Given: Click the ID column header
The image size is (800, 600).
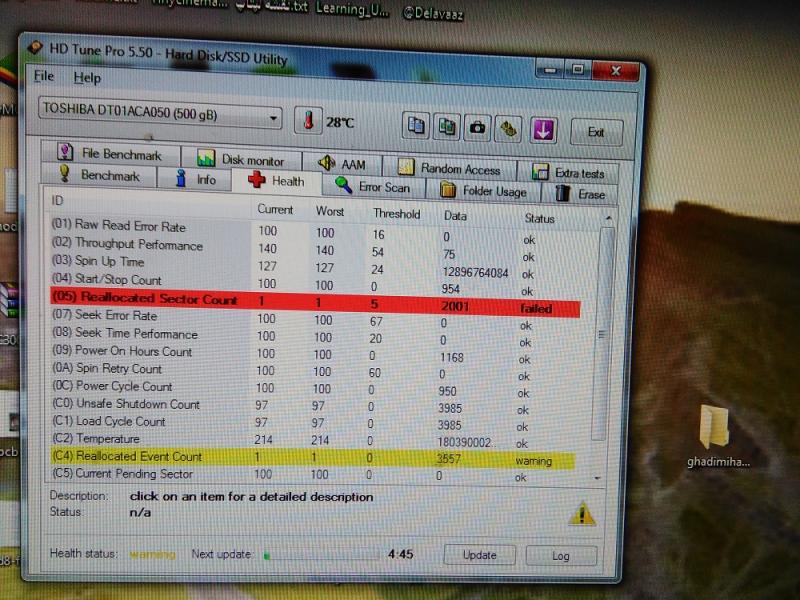Looking at the screenshot, I should [x=57, y=200].
